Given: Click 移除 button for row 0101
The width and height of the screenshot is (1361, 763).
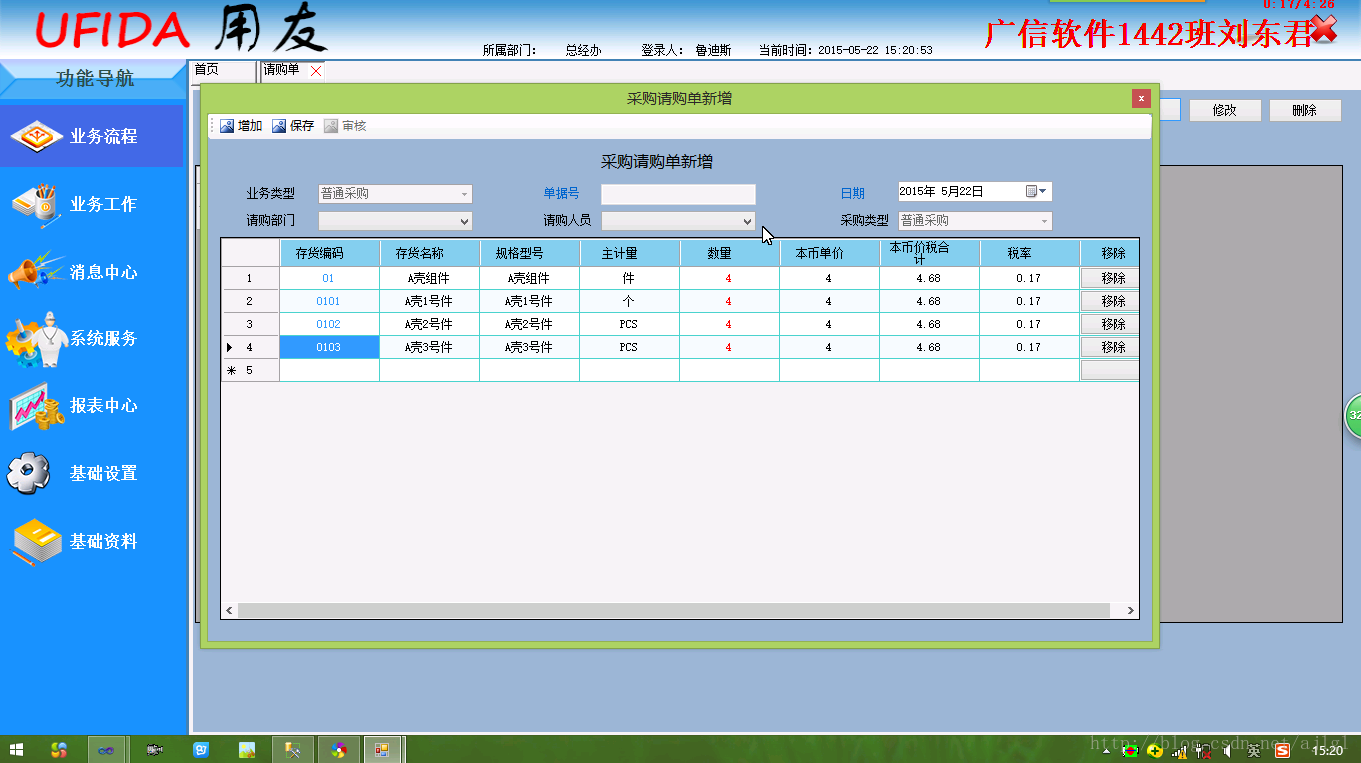Looking at the screenshot, I should click(x=1110, y=301).
